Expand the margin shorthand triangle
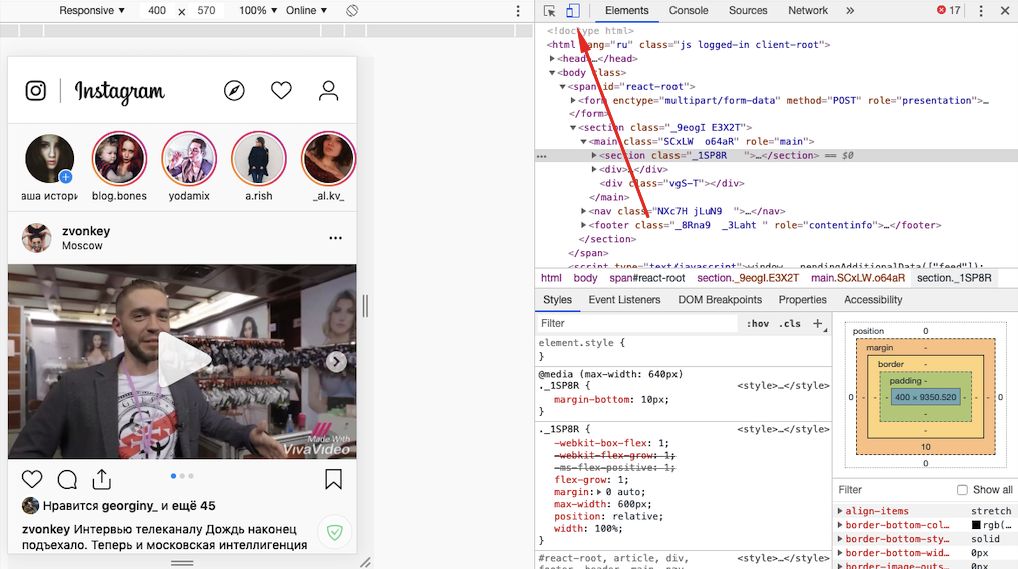Screen dimensions: 1018x569 pos(599,492)
